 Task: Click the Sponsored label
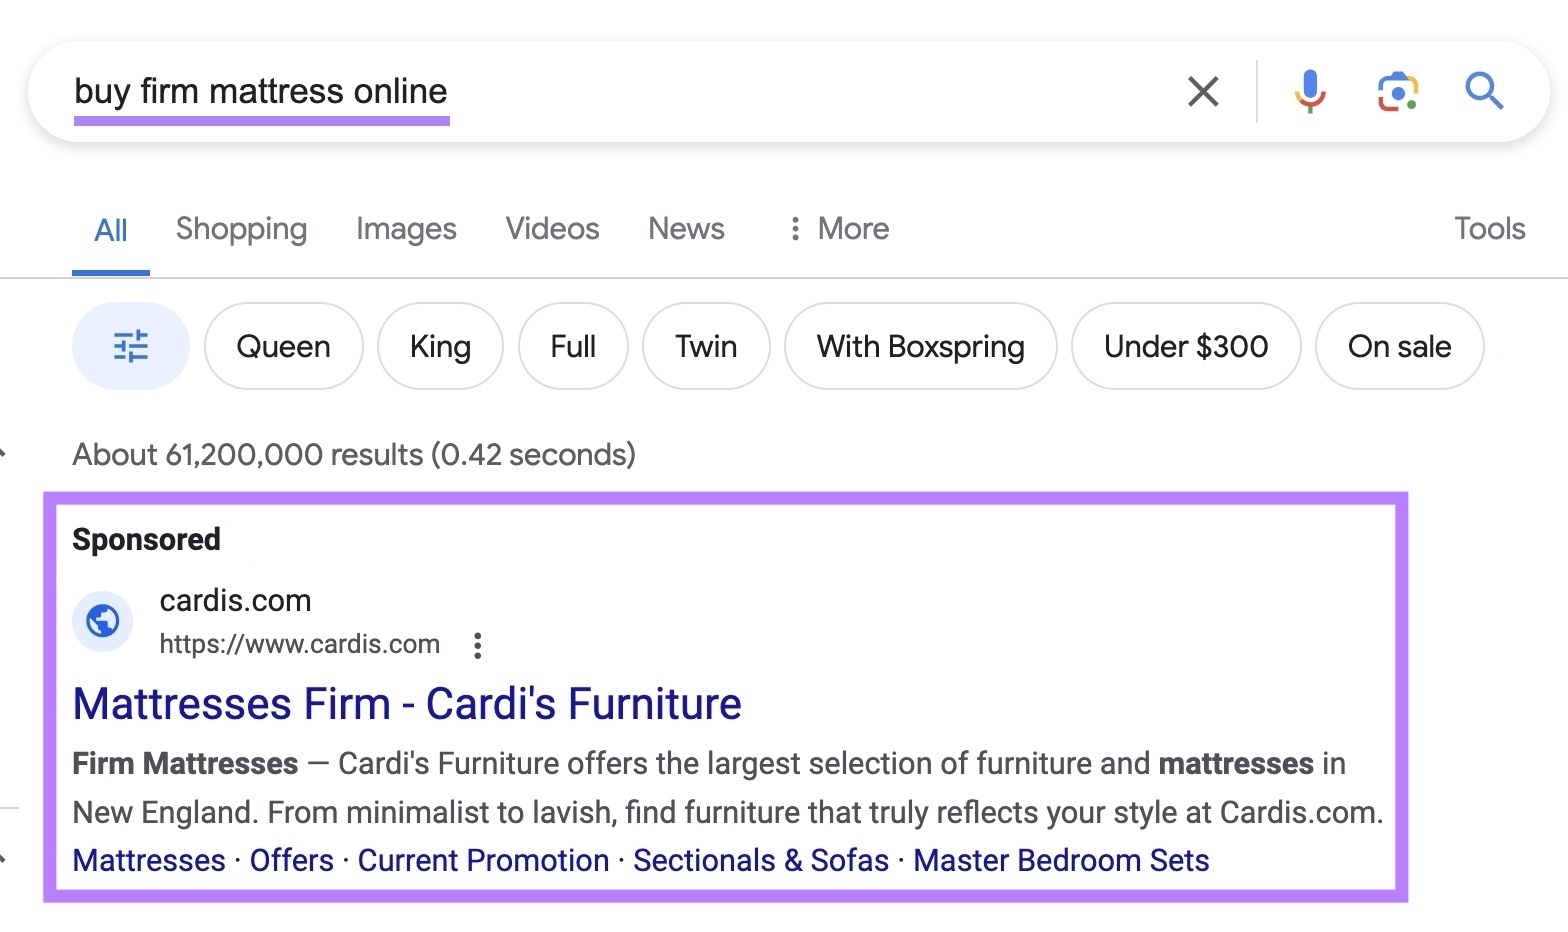click(x=146, y=540)
